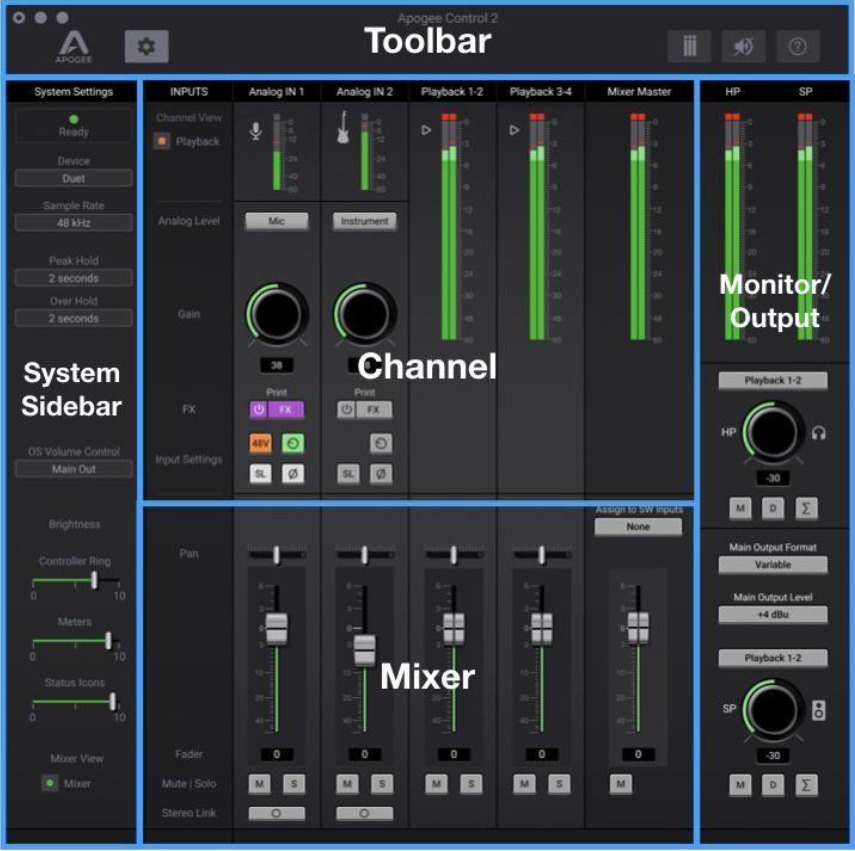This screenshot has height=851, width=855.
Task: Enable 48V phantom power on Analog IN 1
Action: [260, 443]
